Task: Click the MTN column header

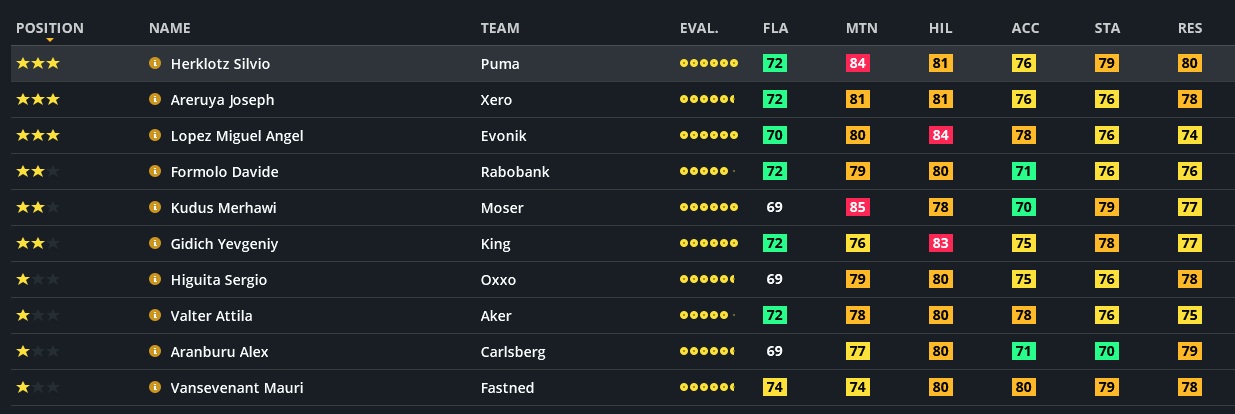Action: click(861, 28)
